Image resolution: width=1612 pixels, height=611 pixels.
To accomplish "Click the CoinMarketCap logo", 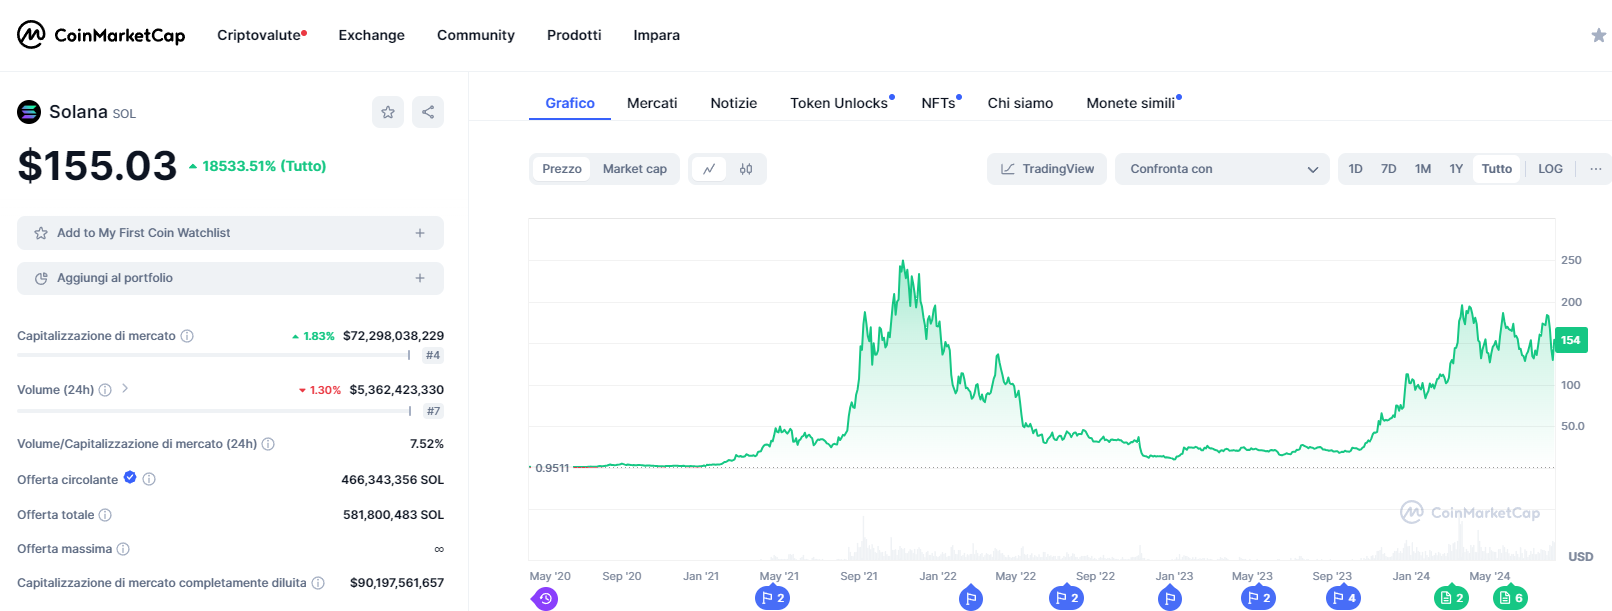I will click(101, 35).
